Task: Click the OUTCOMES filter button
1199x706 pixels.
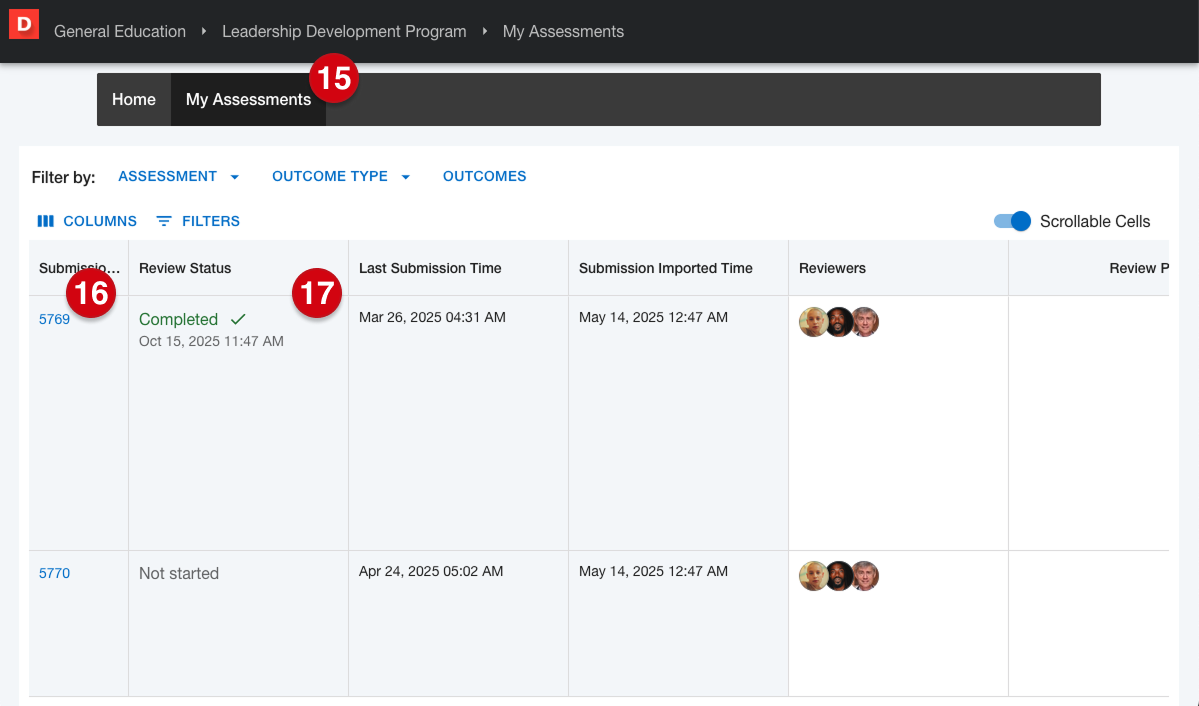Action: pyautogui.click(x=485, y=177)
